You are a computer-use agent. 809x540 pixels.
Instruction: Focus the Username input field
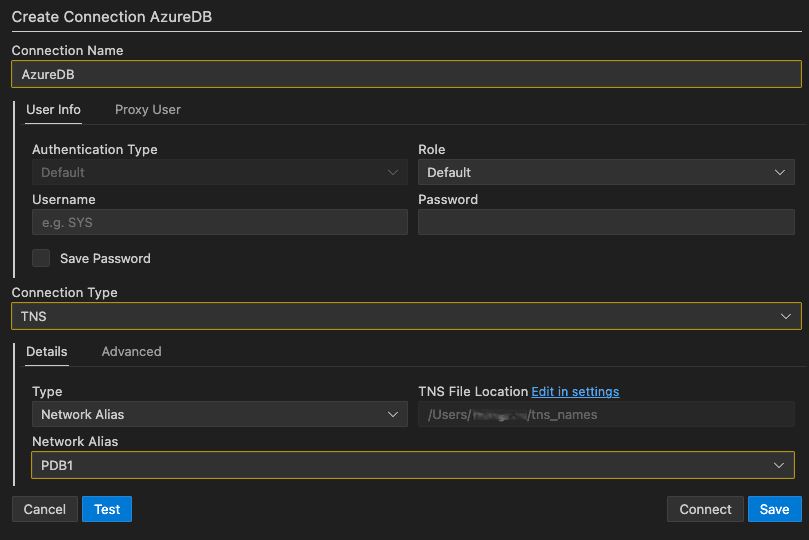click(219, 222)
